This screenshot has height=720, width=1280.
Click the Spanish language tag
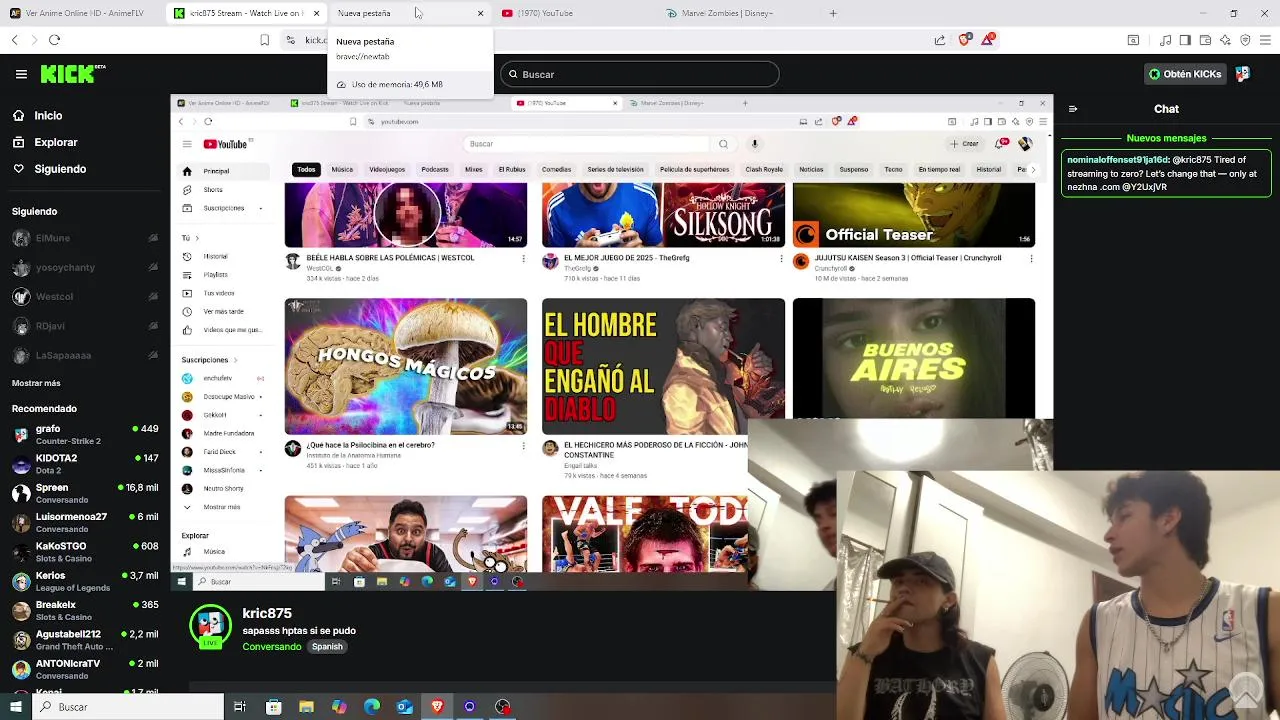tap(327, 647)
